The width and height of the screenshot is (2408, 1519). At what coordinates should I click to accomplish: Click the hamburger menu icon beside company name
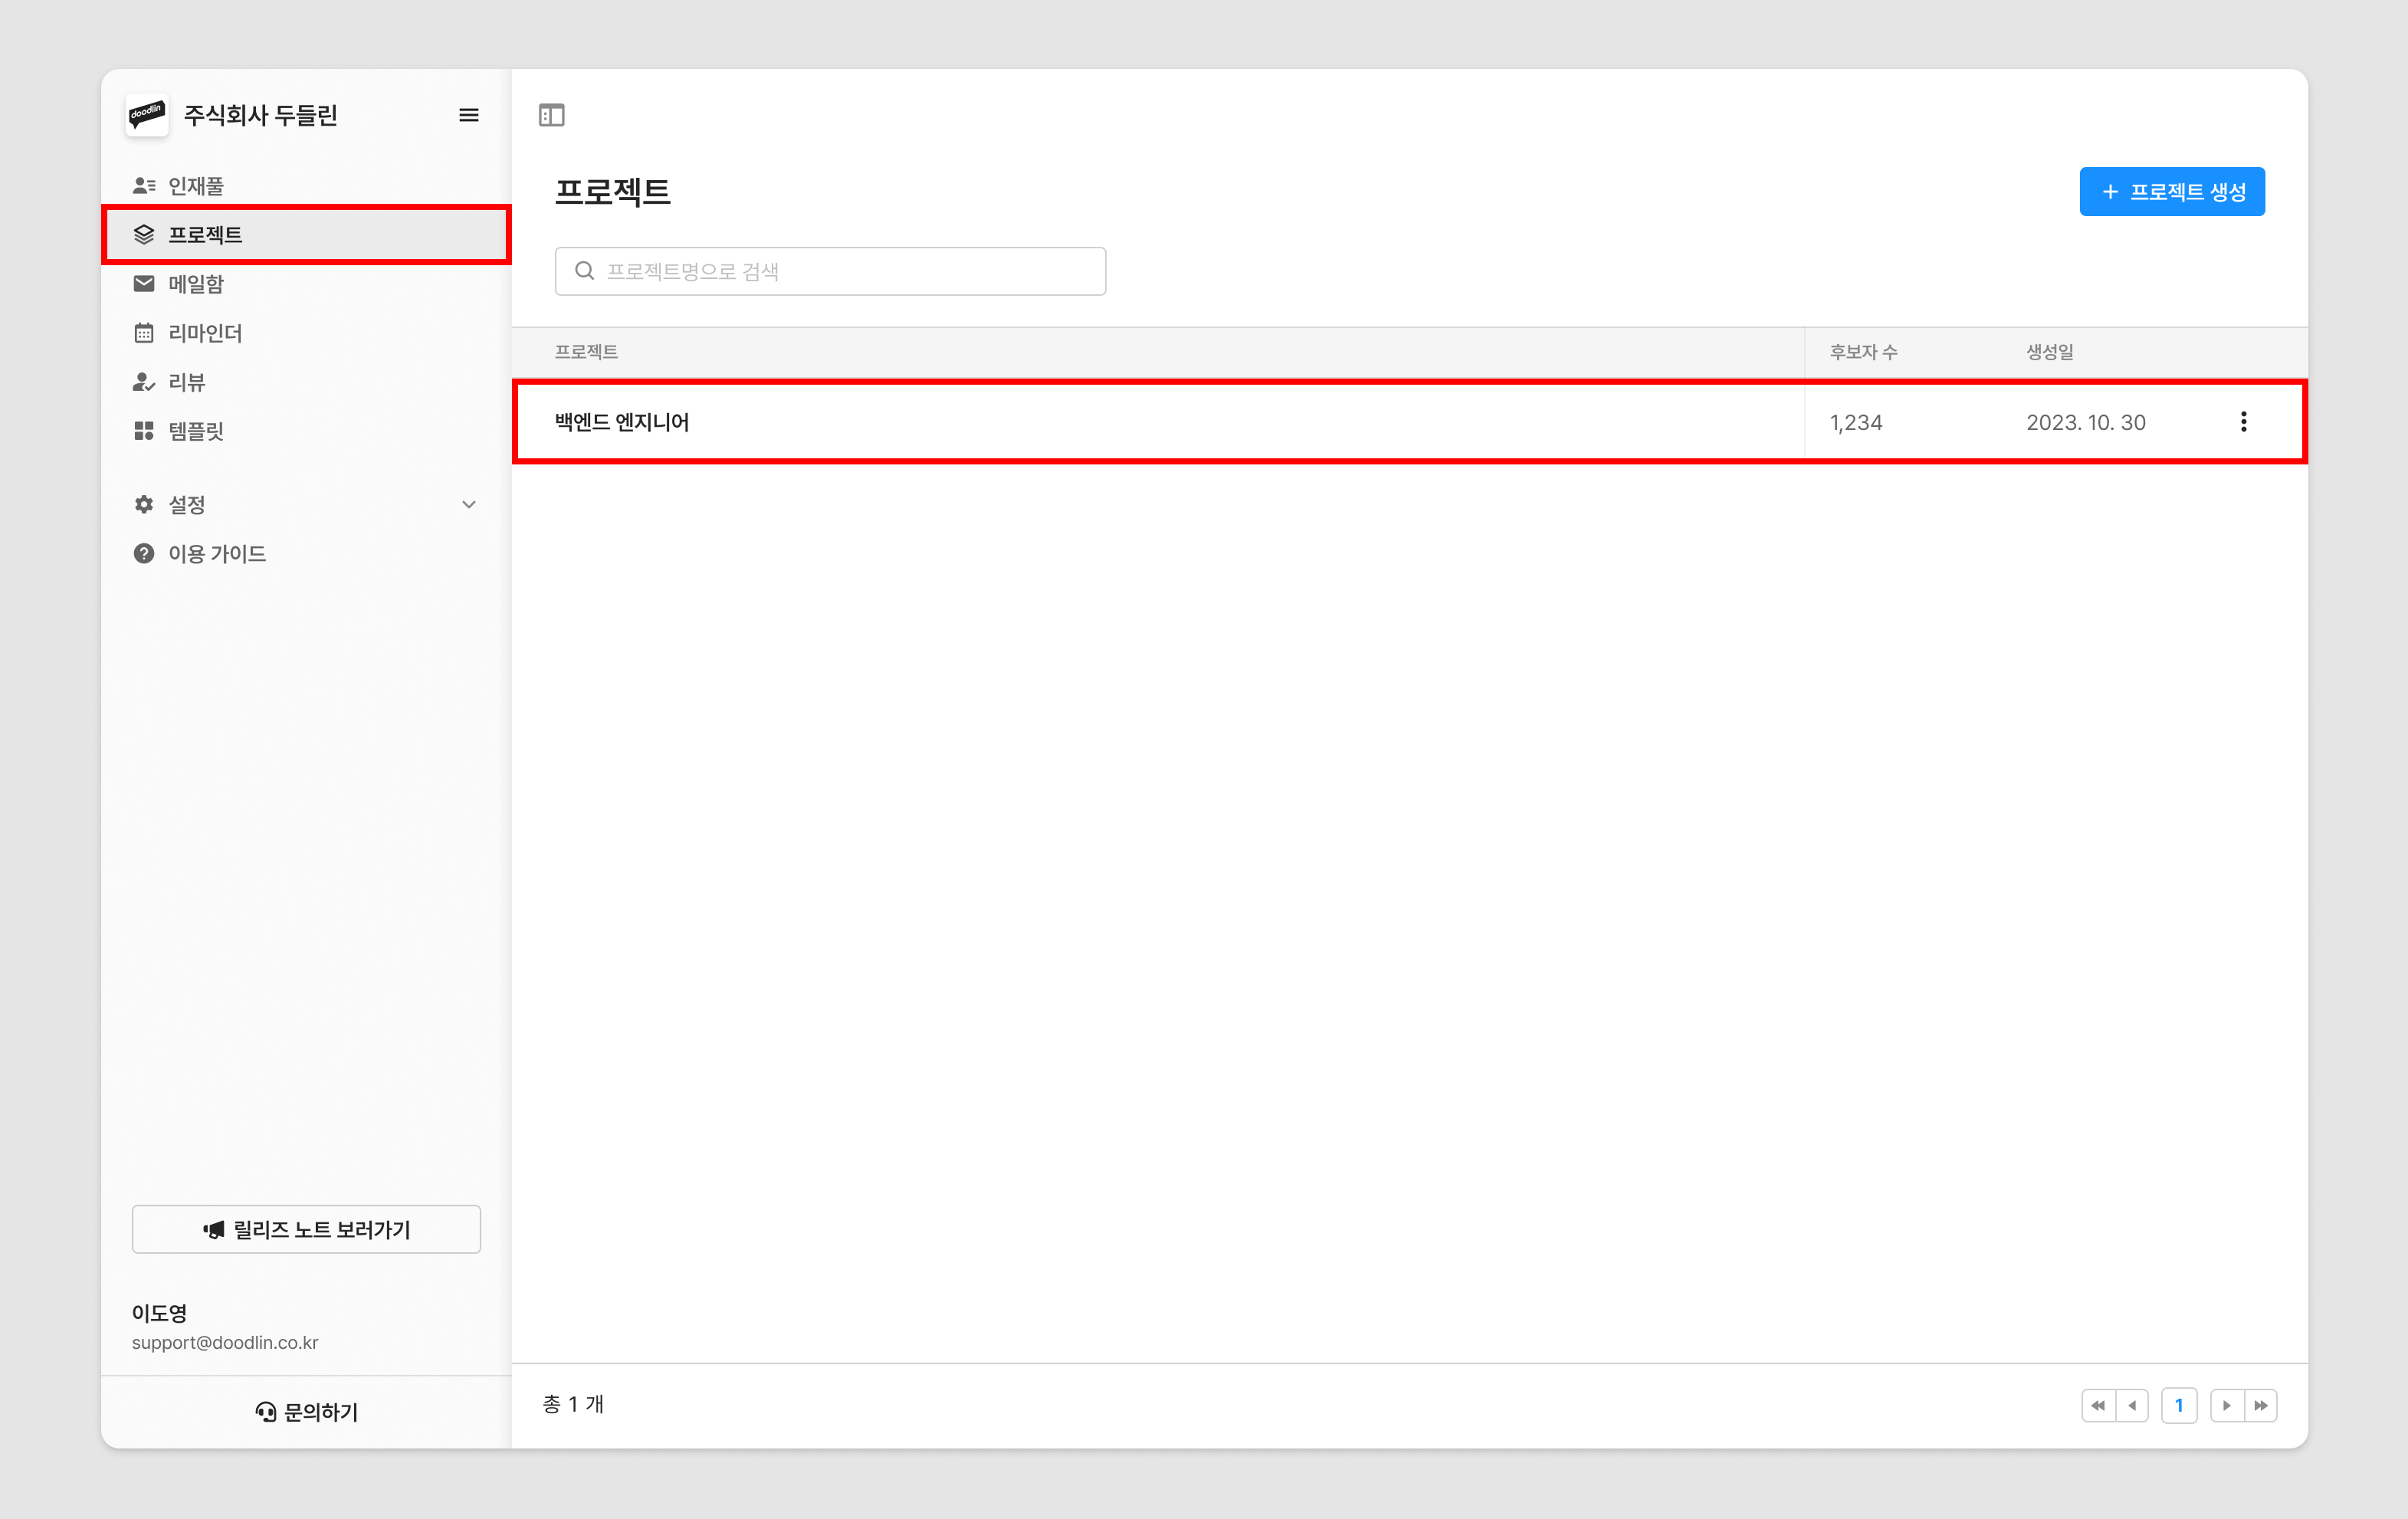[x=468, y=115]
